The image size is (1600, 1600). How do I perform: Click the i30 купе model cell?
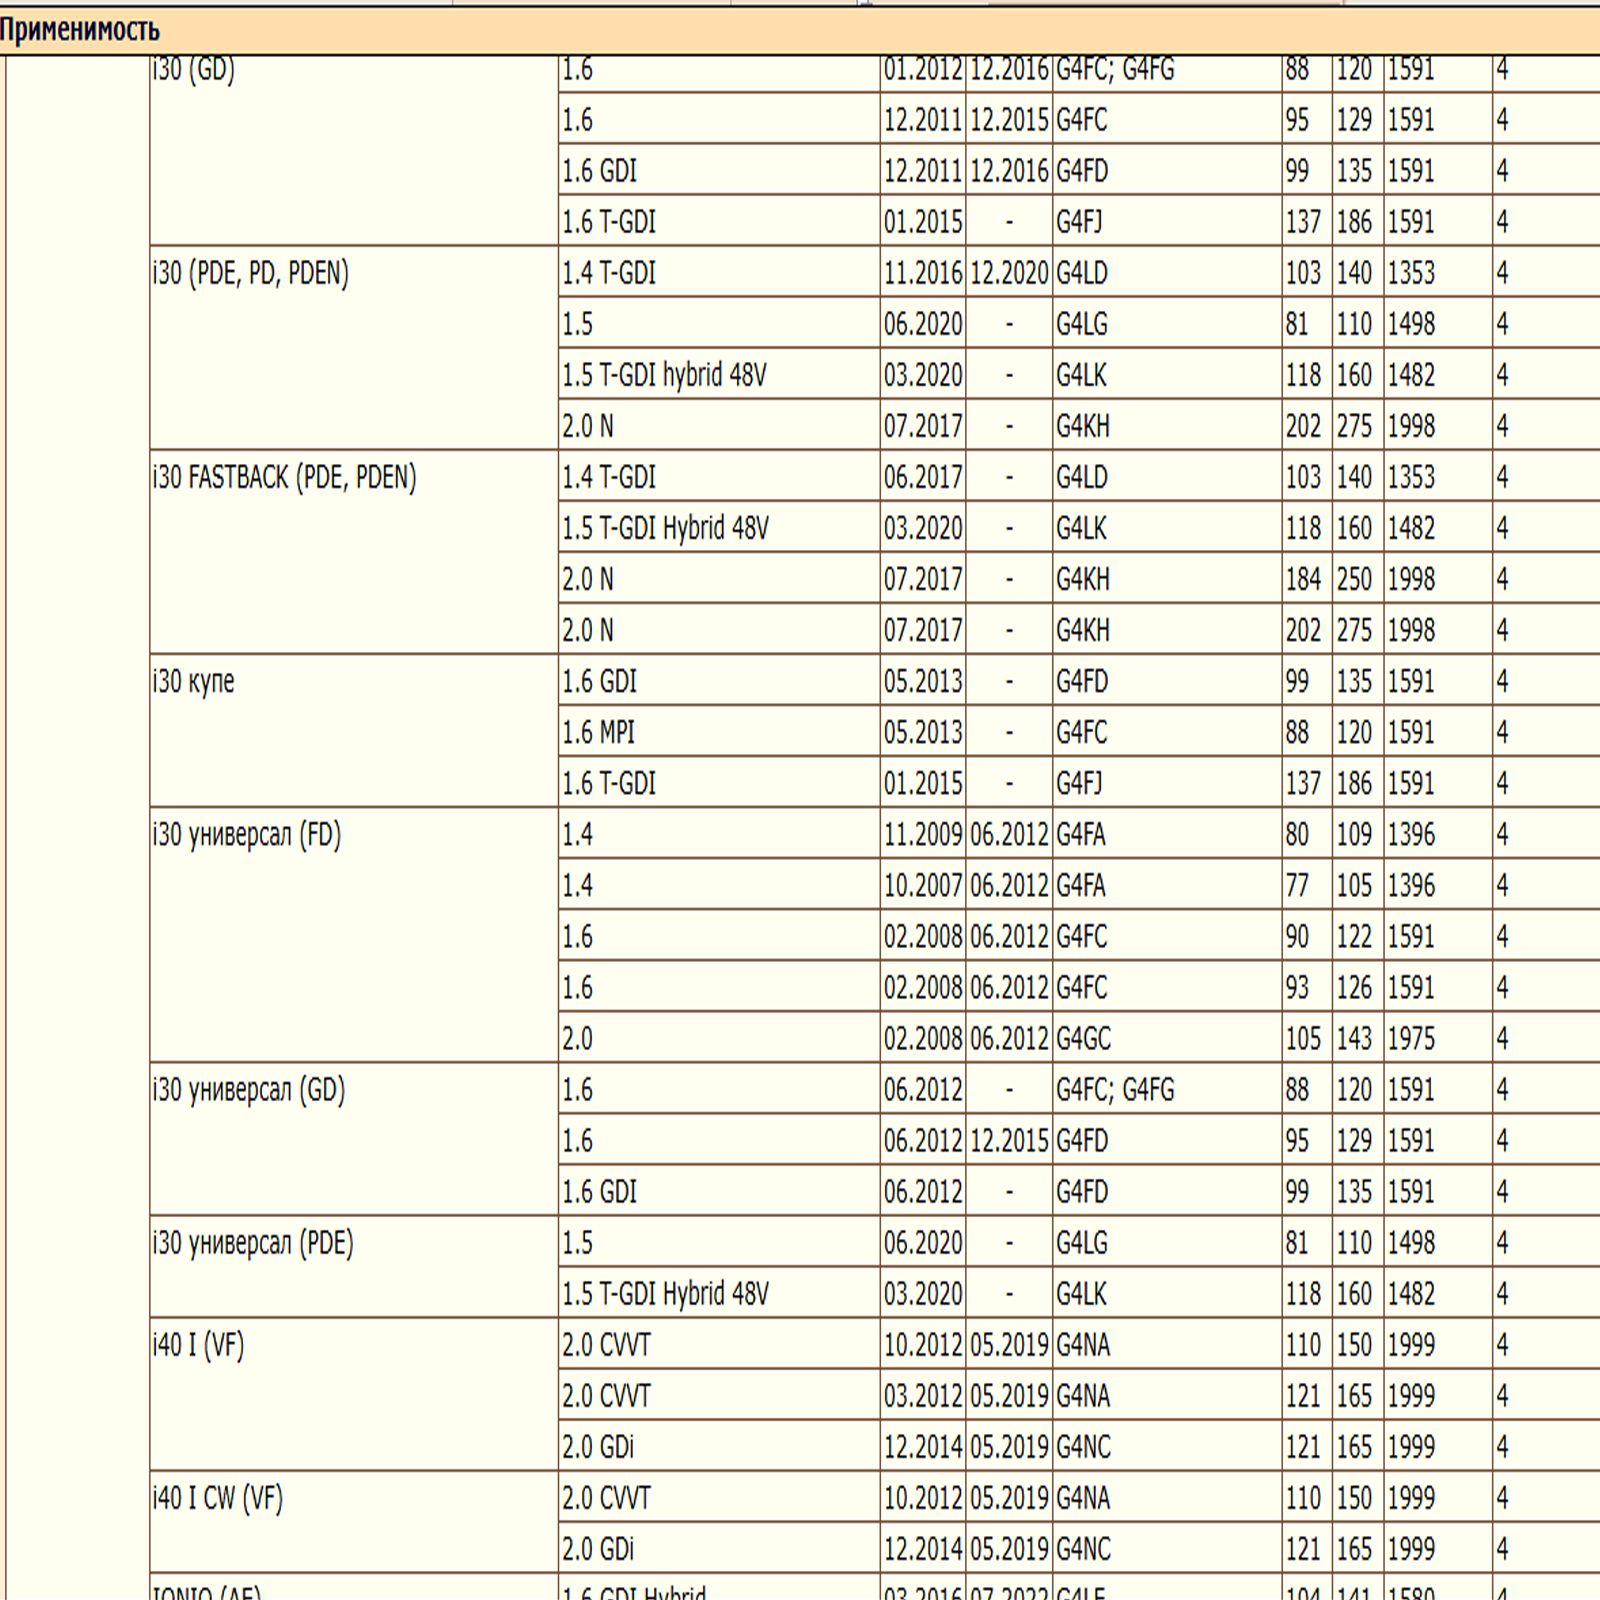click(194, 682)
